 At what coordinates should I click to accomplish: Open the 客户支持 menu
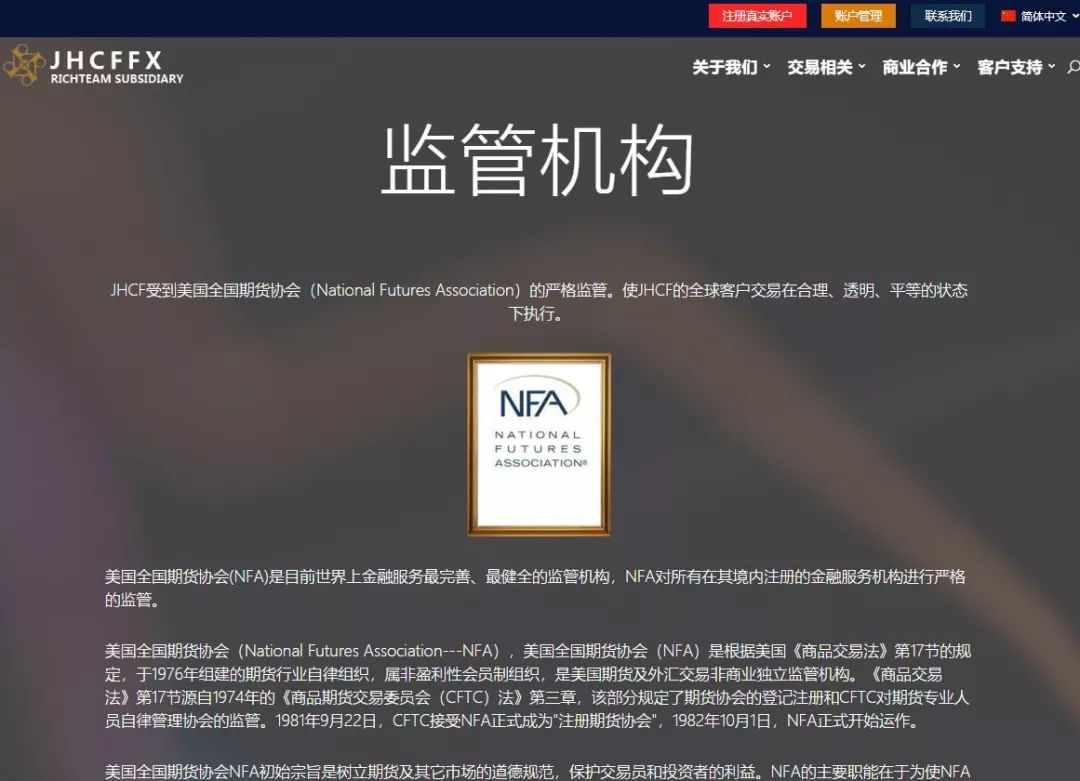click(1009, 67)
